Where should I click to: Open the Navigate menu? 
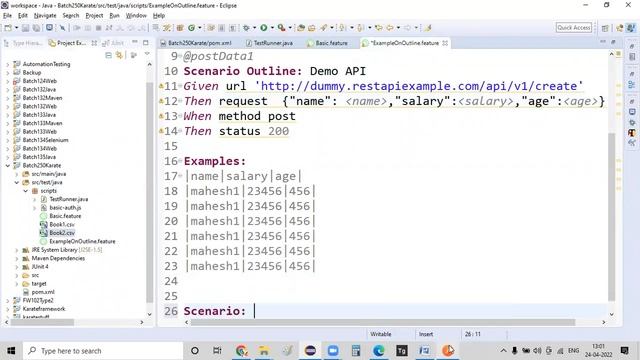coord(45,16)
